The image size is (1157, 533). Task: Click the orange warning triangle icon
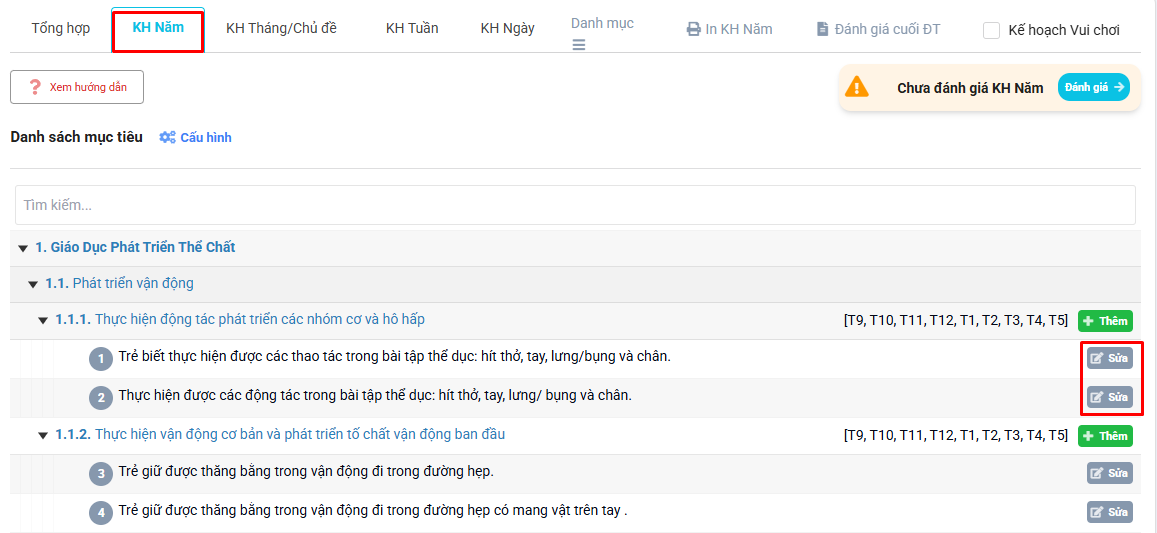[857, 87]
